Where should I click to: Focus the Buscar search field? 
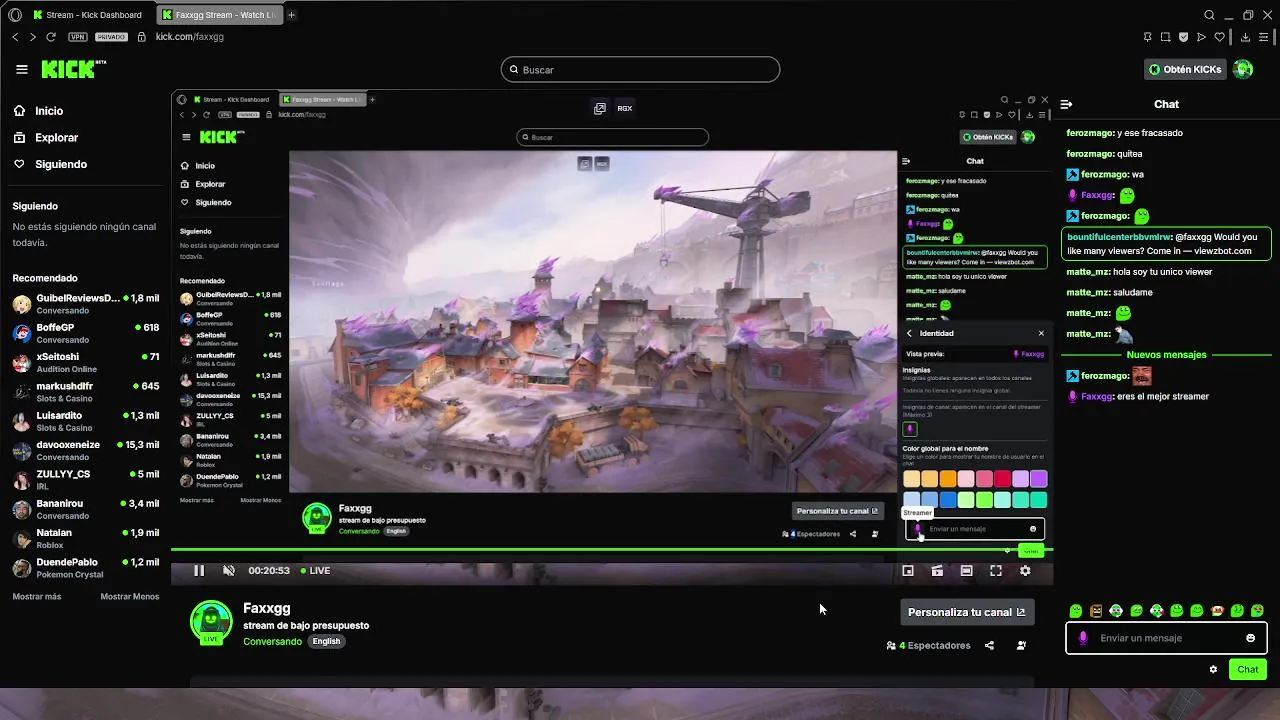[x=640, y=69]
